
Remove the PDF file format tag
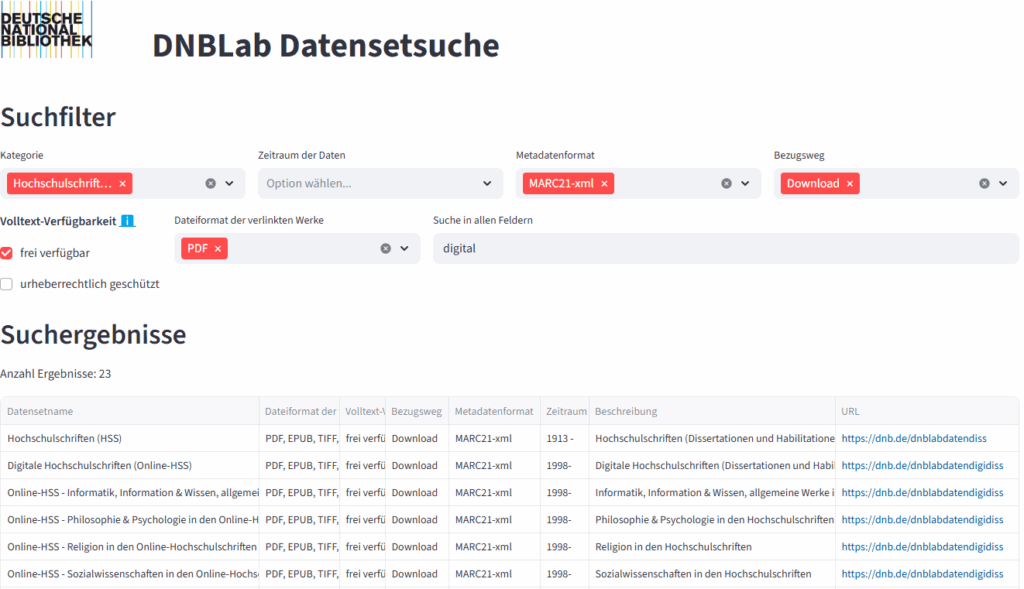click(218, 248)
